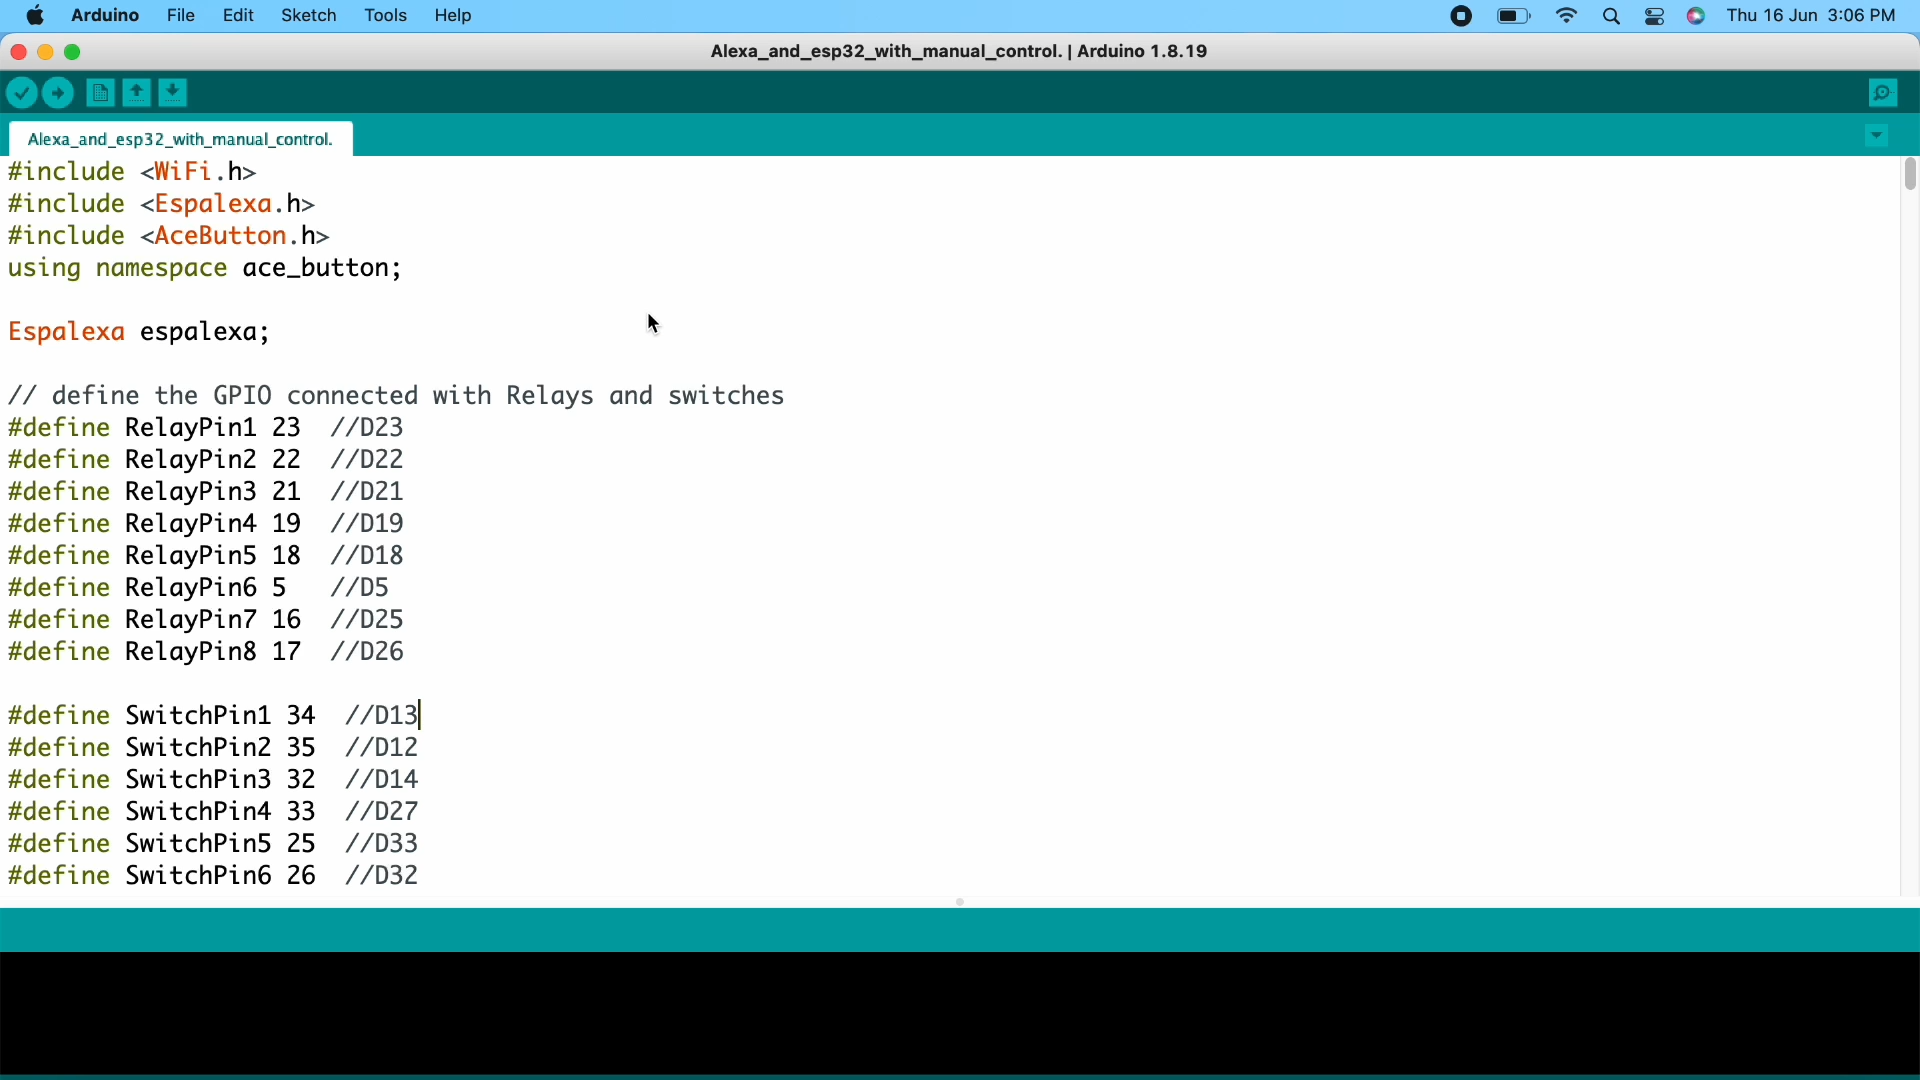The height and width of the screenshot is (1080, 1920).
Task: Click the RelayPin4 19 define line
Action: pyautogui.click(x=206, y=525)
